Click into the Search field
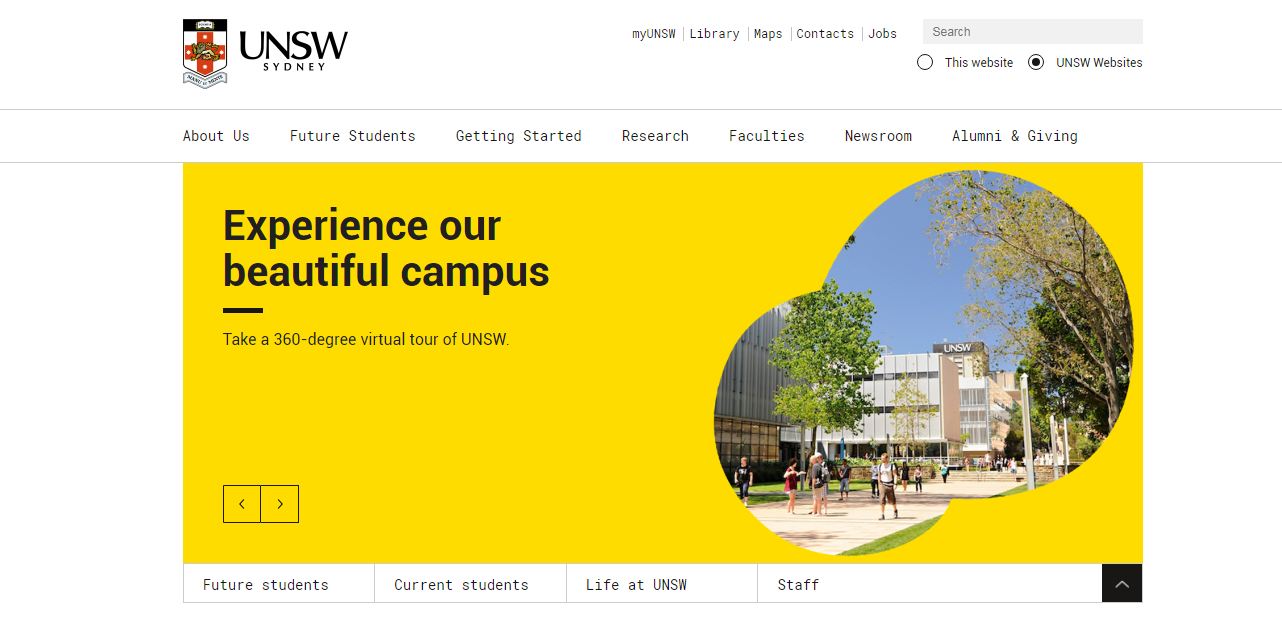 [x=1033, y=32]
